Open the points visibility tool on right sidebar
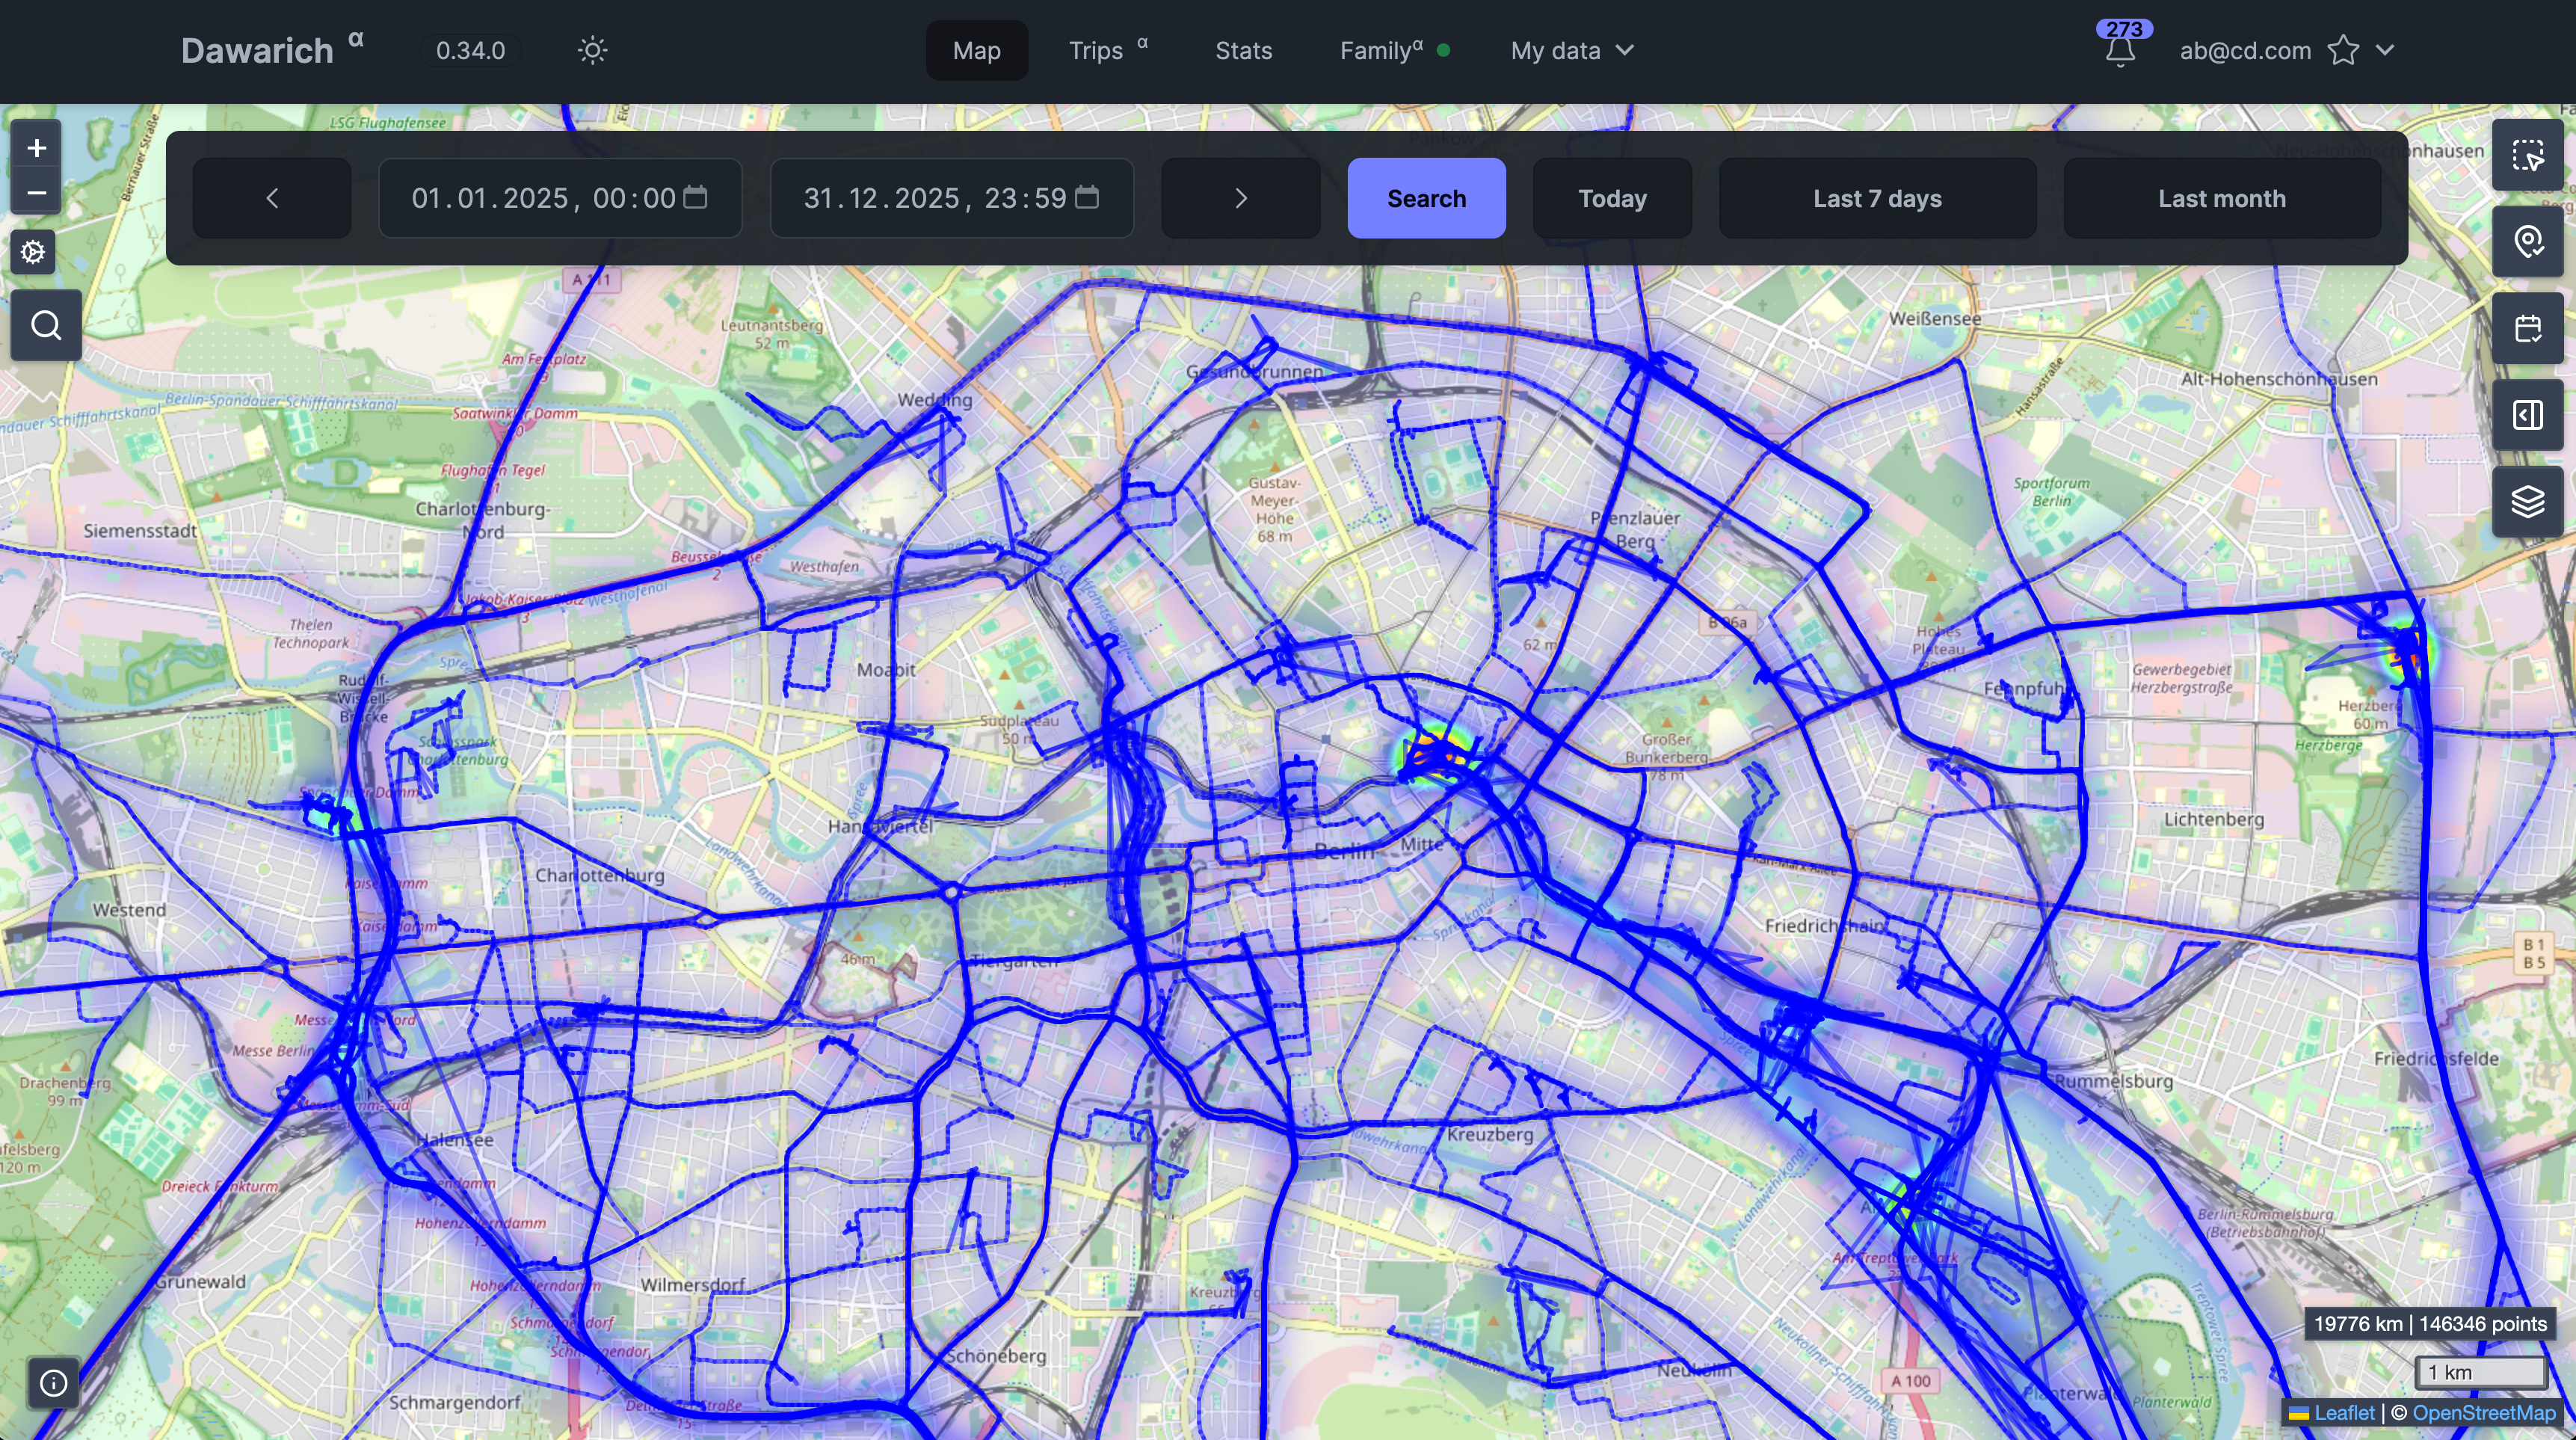This screenshot has width=2576, height=1440. pyautogui.click(x=2529, y=241)
